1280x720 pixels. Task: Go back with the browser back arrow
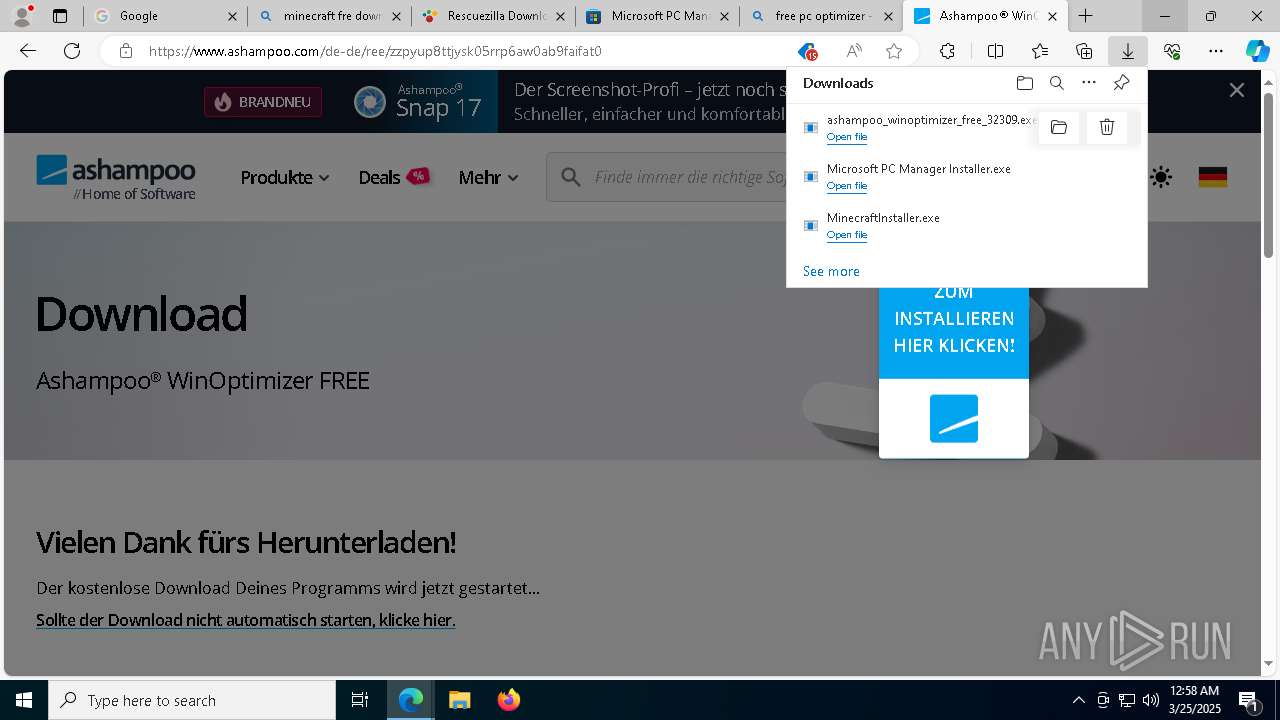pyautogui.click(x=28, y=51)
